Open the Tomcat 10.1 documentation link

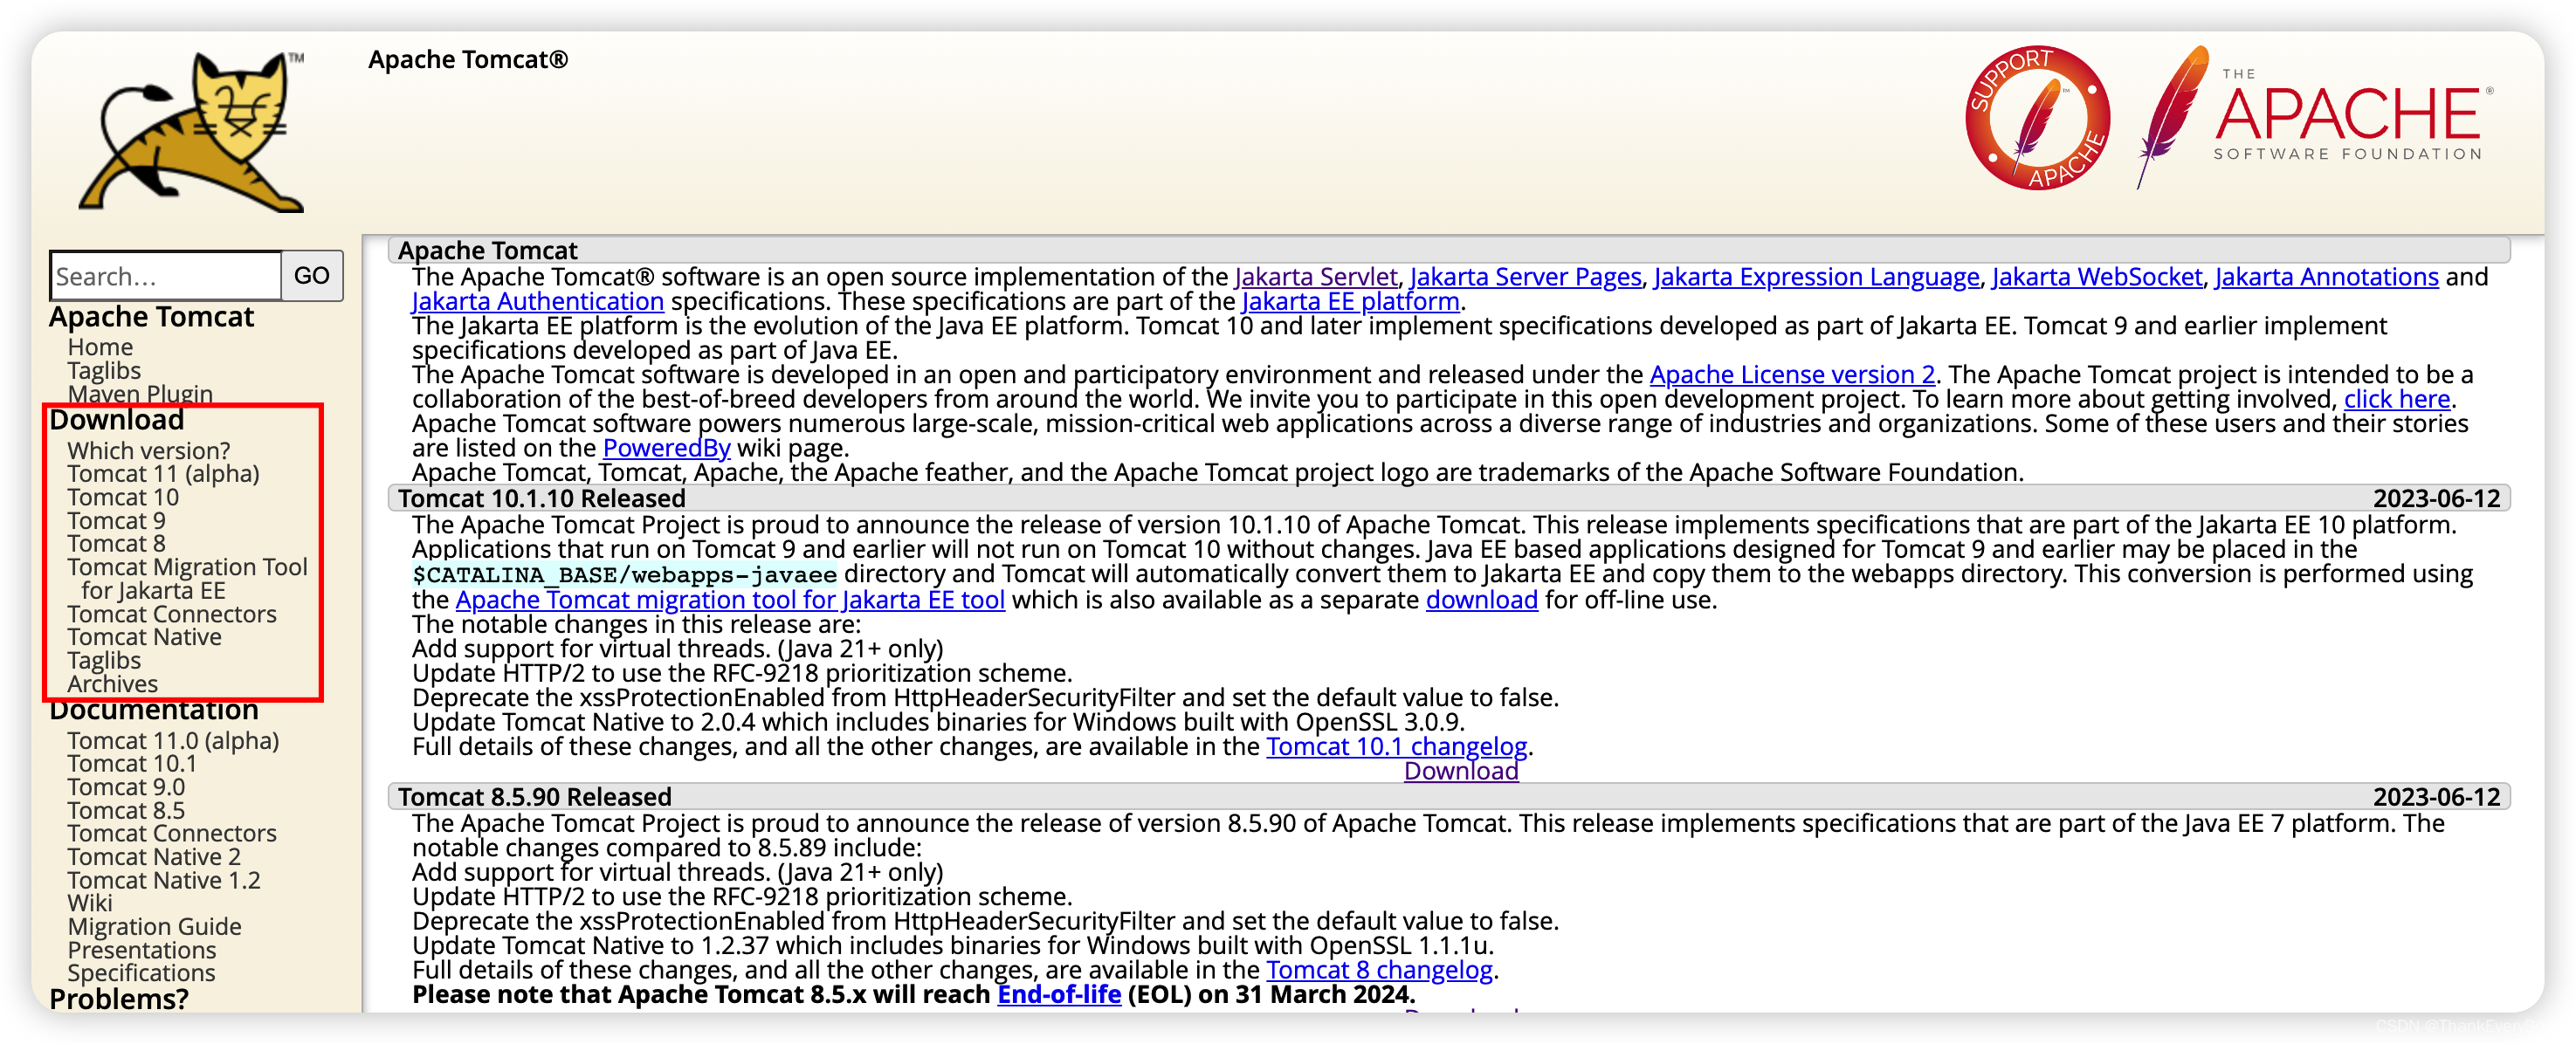pyautogui.click(x=132, y=764)
